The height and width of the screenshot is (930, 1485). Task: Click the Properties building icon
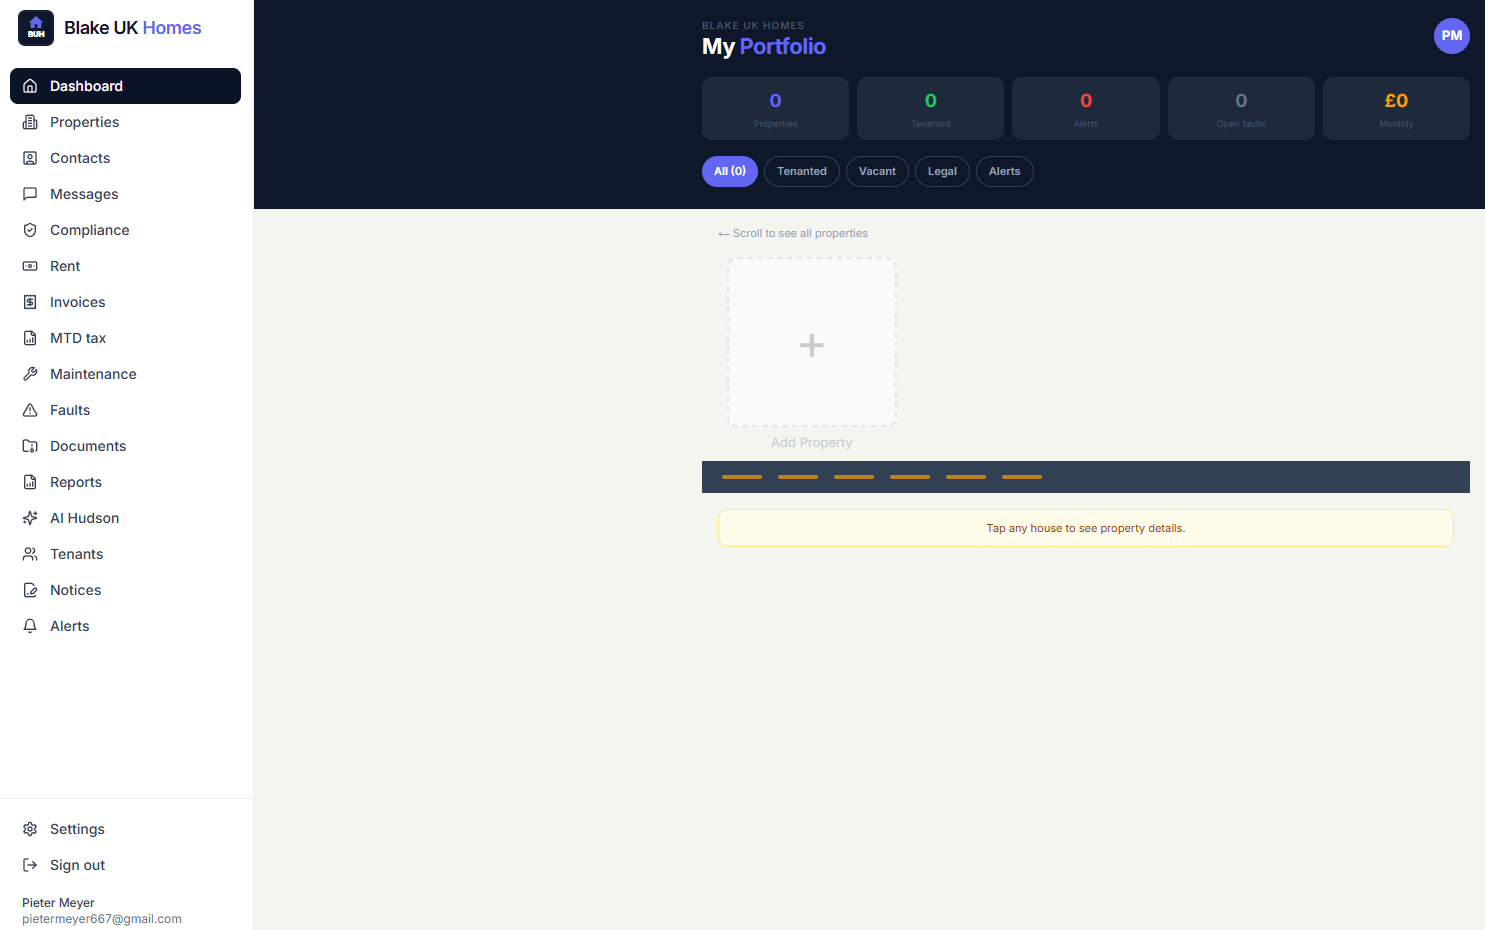[x=30, y=122]
